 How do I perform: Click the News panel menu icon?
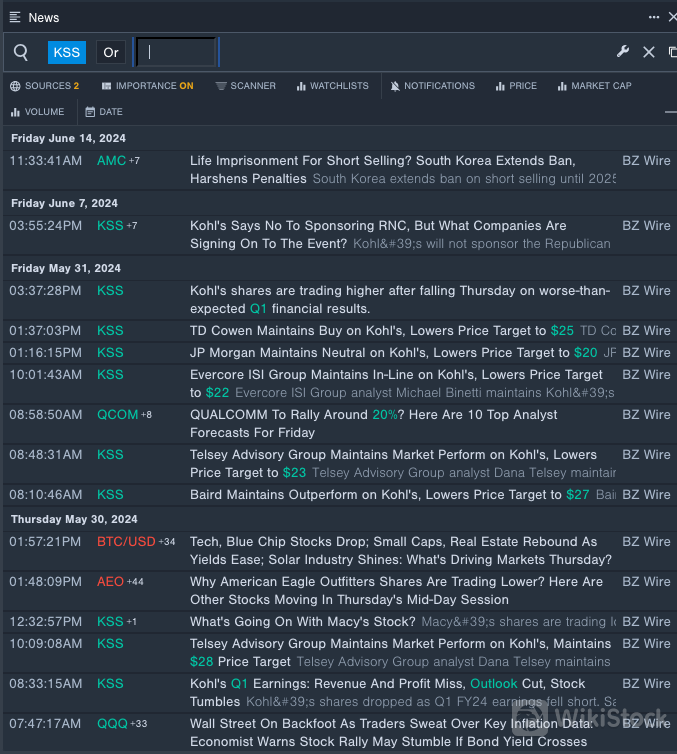click(x=15, y=17)
